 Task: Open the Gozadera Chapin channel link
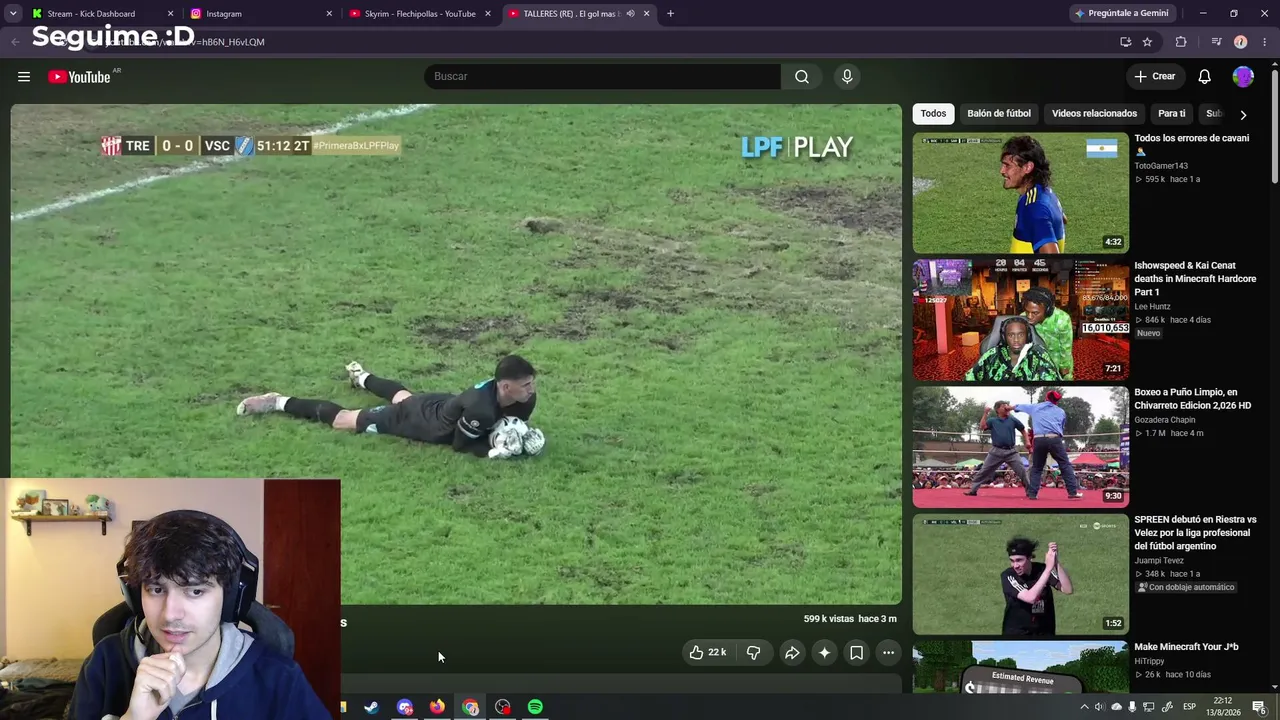(x=1165, y=420)
